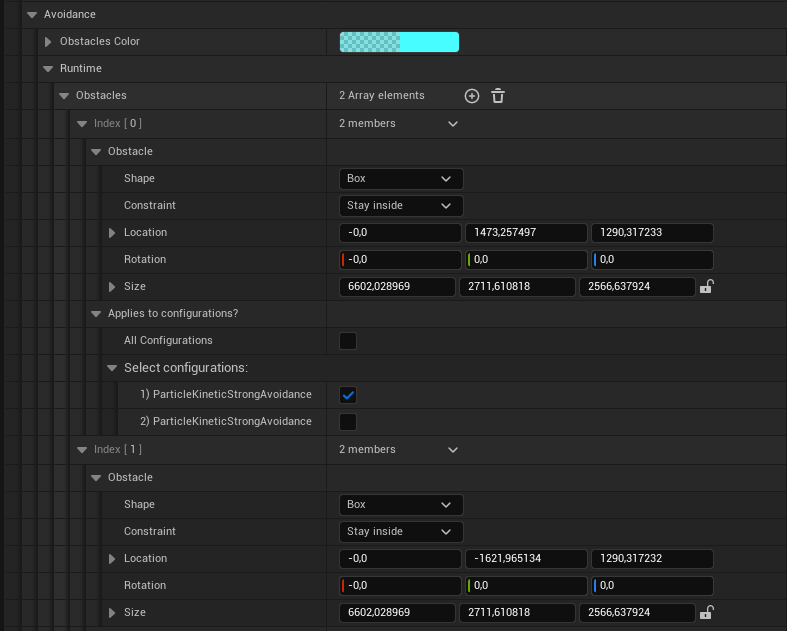Click Index 0 Size X field 6602,028969
This screenshot has width=787, height=631.
tap(397, 287)
